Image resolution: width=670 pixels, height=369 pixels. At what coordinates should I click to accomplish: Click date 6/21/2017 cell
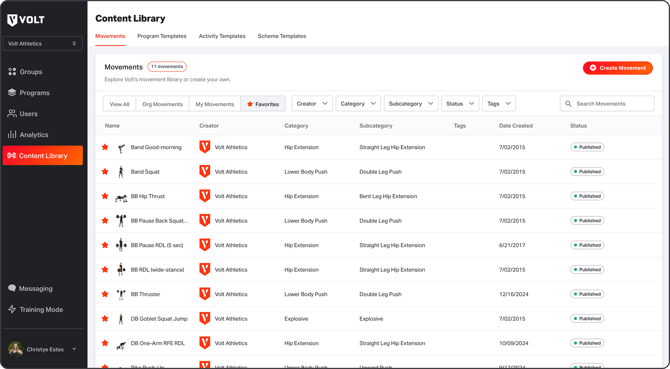pyautogui.click(x=512, y=245)
